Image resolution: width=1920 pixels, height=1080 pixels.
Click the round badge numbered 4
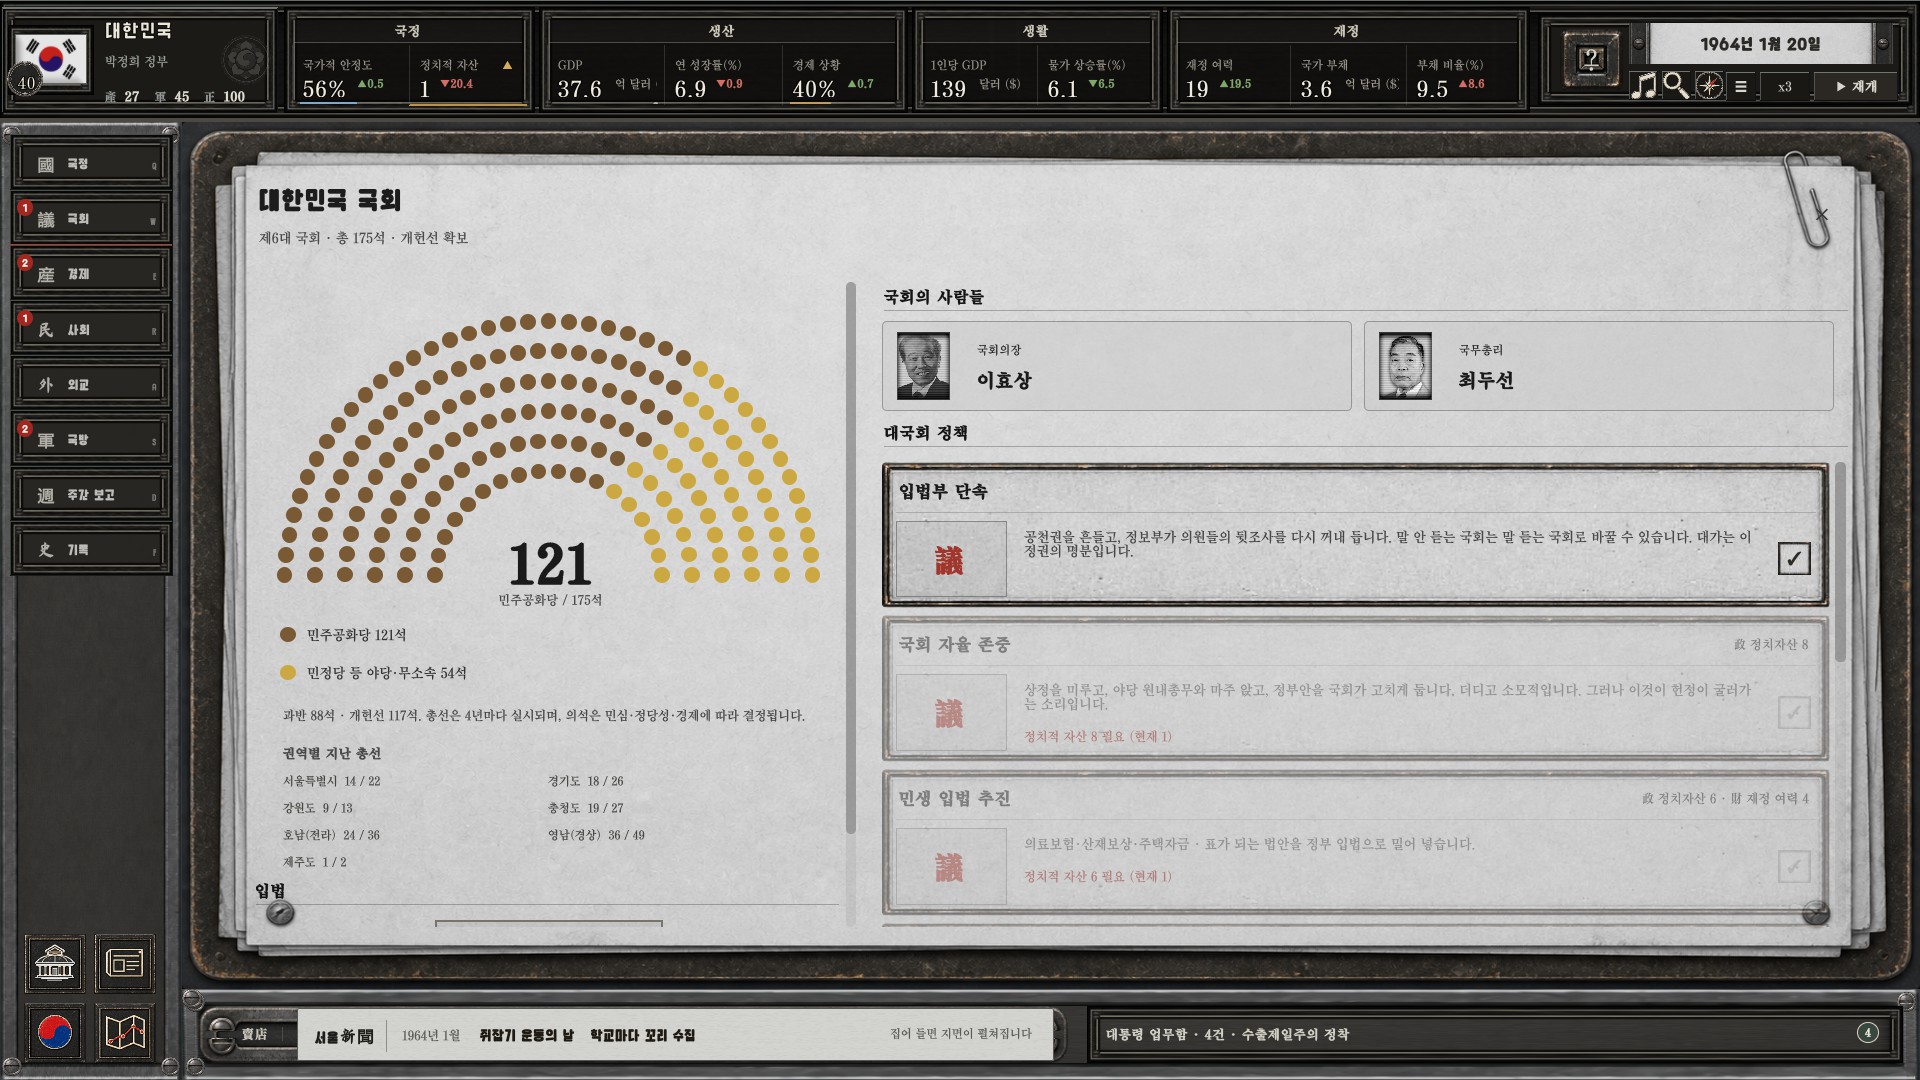(1867, 1033)
